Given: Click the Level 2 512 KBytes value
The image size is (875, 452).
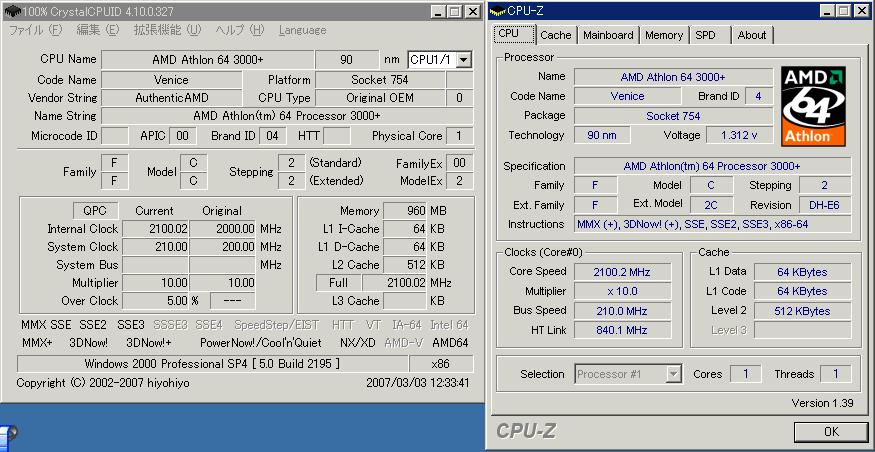Looking at the screenshot, I should 802,311.
